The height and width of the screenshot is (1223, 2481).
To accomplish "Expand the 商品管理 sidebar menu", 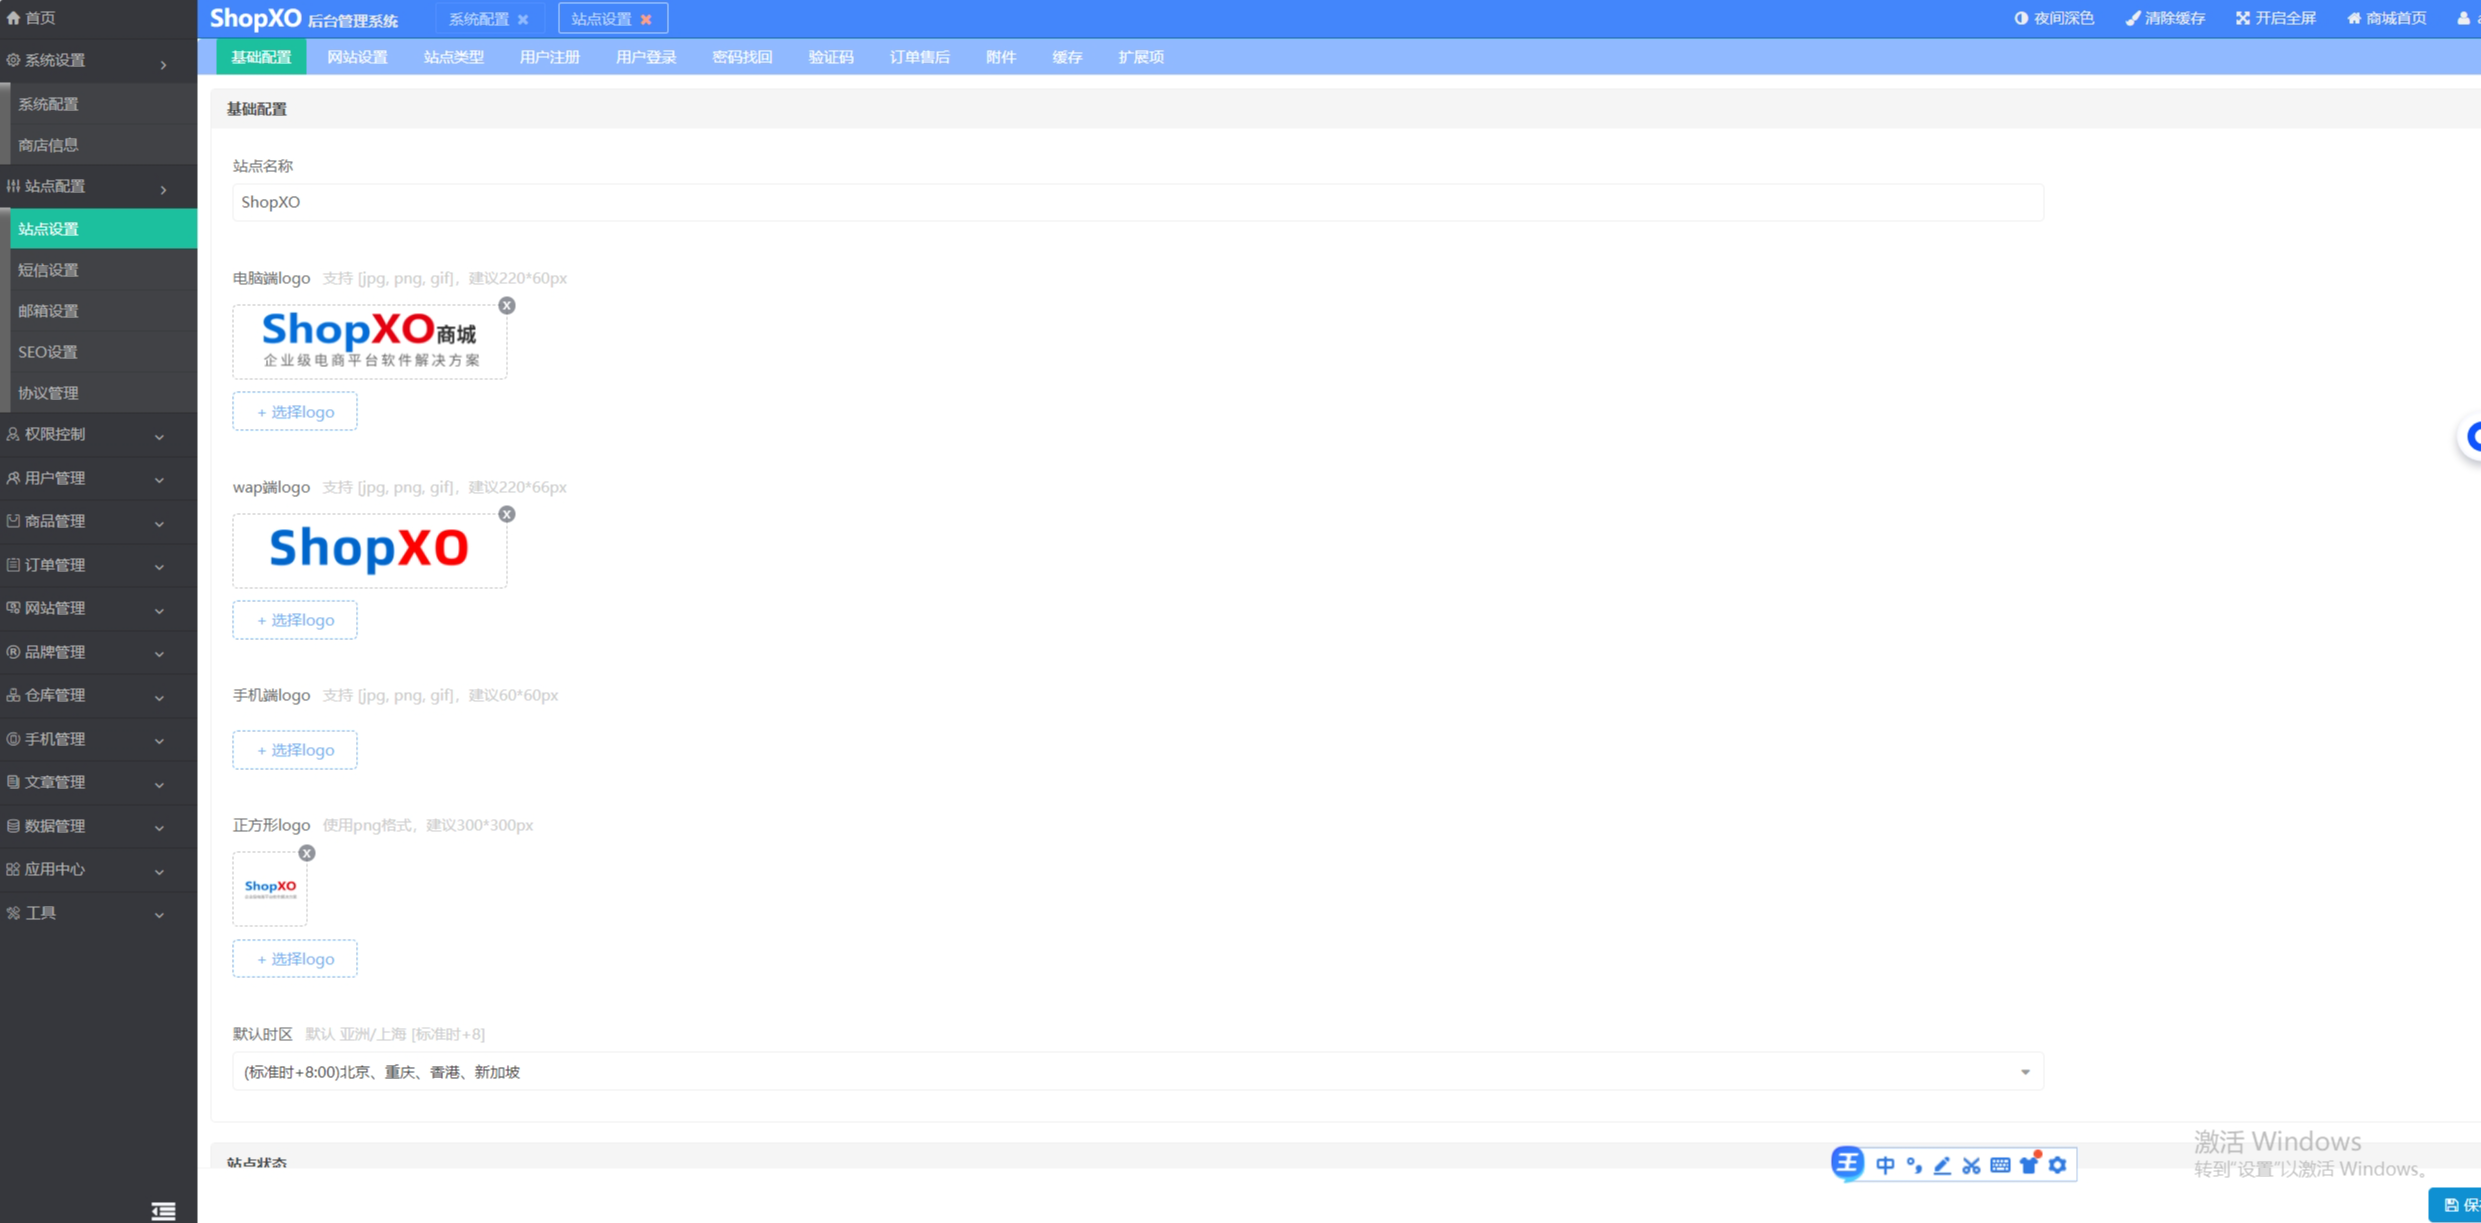I will 98,522.
